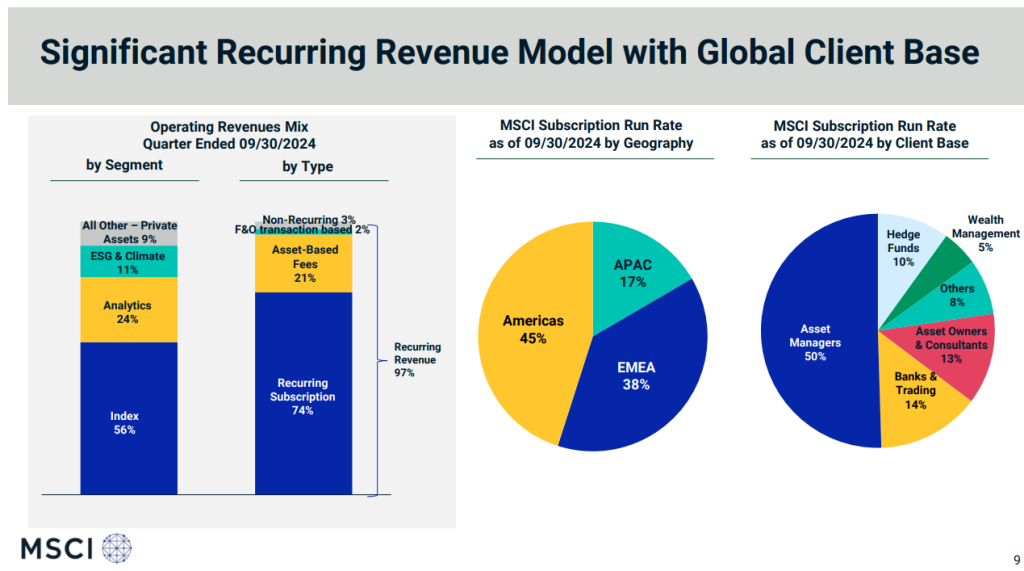Click the Asset-Based Fees 21% segment
Viewport: 1024px width, 571px height.
[303, 263]
